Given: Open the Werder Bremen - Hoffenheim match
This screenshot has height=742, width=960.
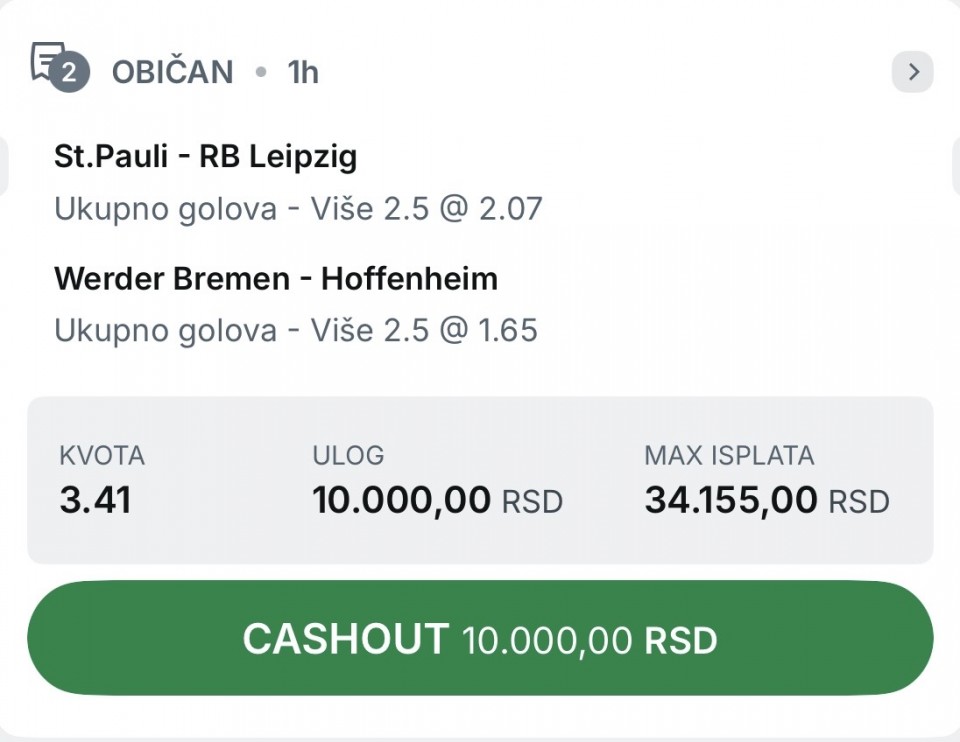Looking at the screenshot, I should pos(275,278).
